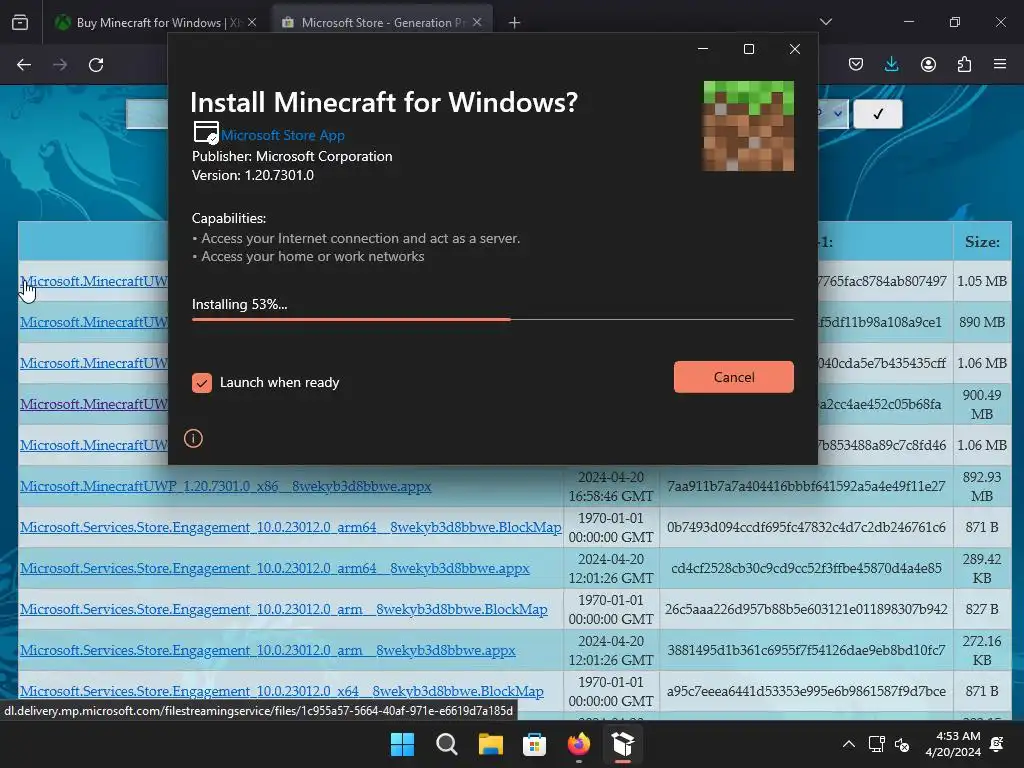Click the Minecraft grass block thumbnail
The height and width of the screenshot is (768, 1024).
[748, 126]
